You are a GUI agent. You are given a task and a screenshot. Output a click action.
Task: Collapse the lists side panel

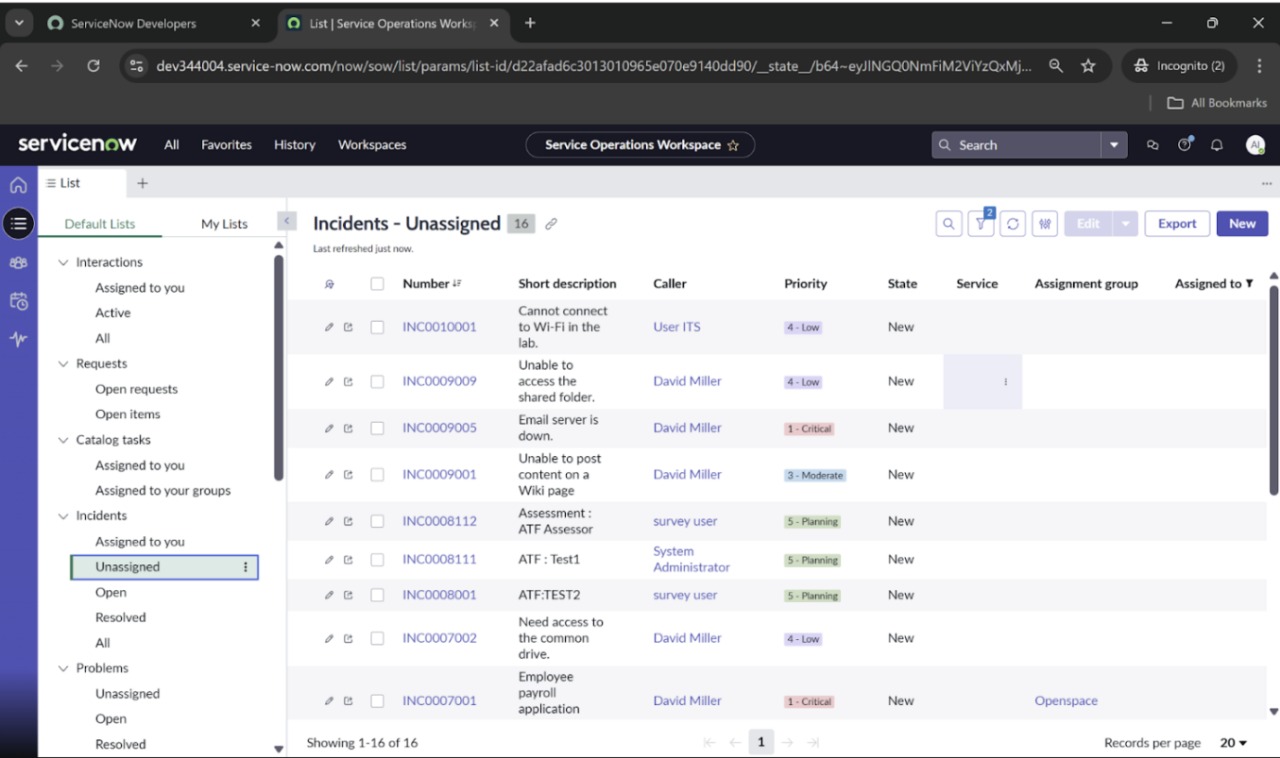[286, 221]
